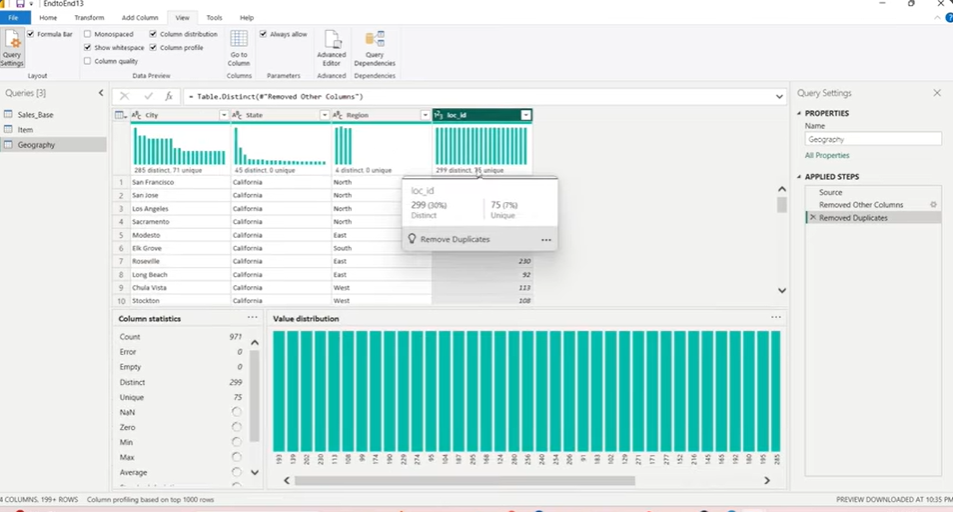Viewport: 953px width, 512px height.
Task: Close the Query Settings pane
Action: (937, 93)
